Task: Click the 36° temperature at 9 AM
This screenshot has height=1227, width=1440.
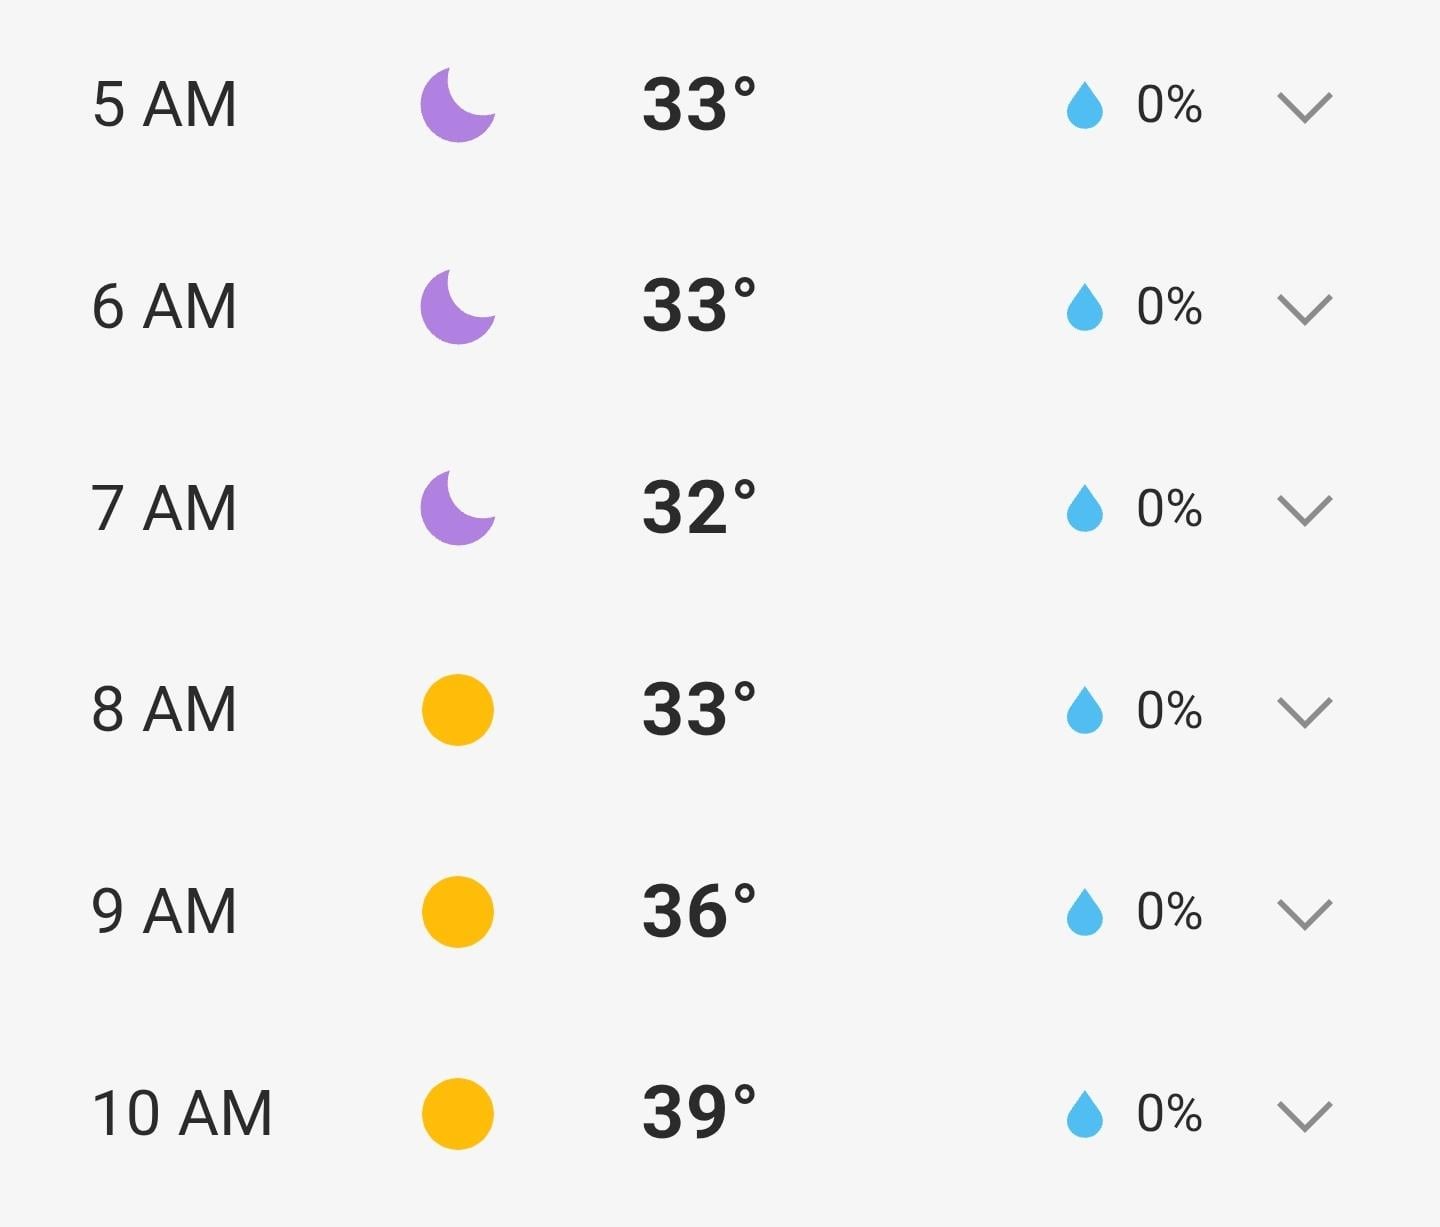Action: tap(698, 912)
